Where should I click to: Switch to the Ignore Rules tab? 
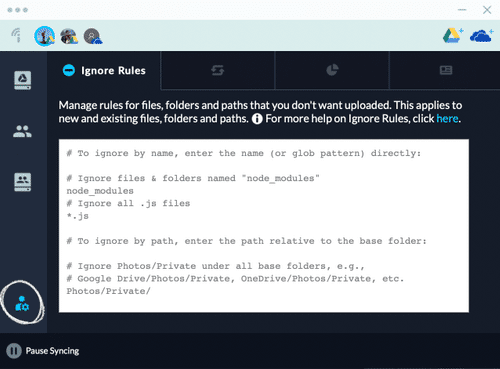click(x=104, y=71)
